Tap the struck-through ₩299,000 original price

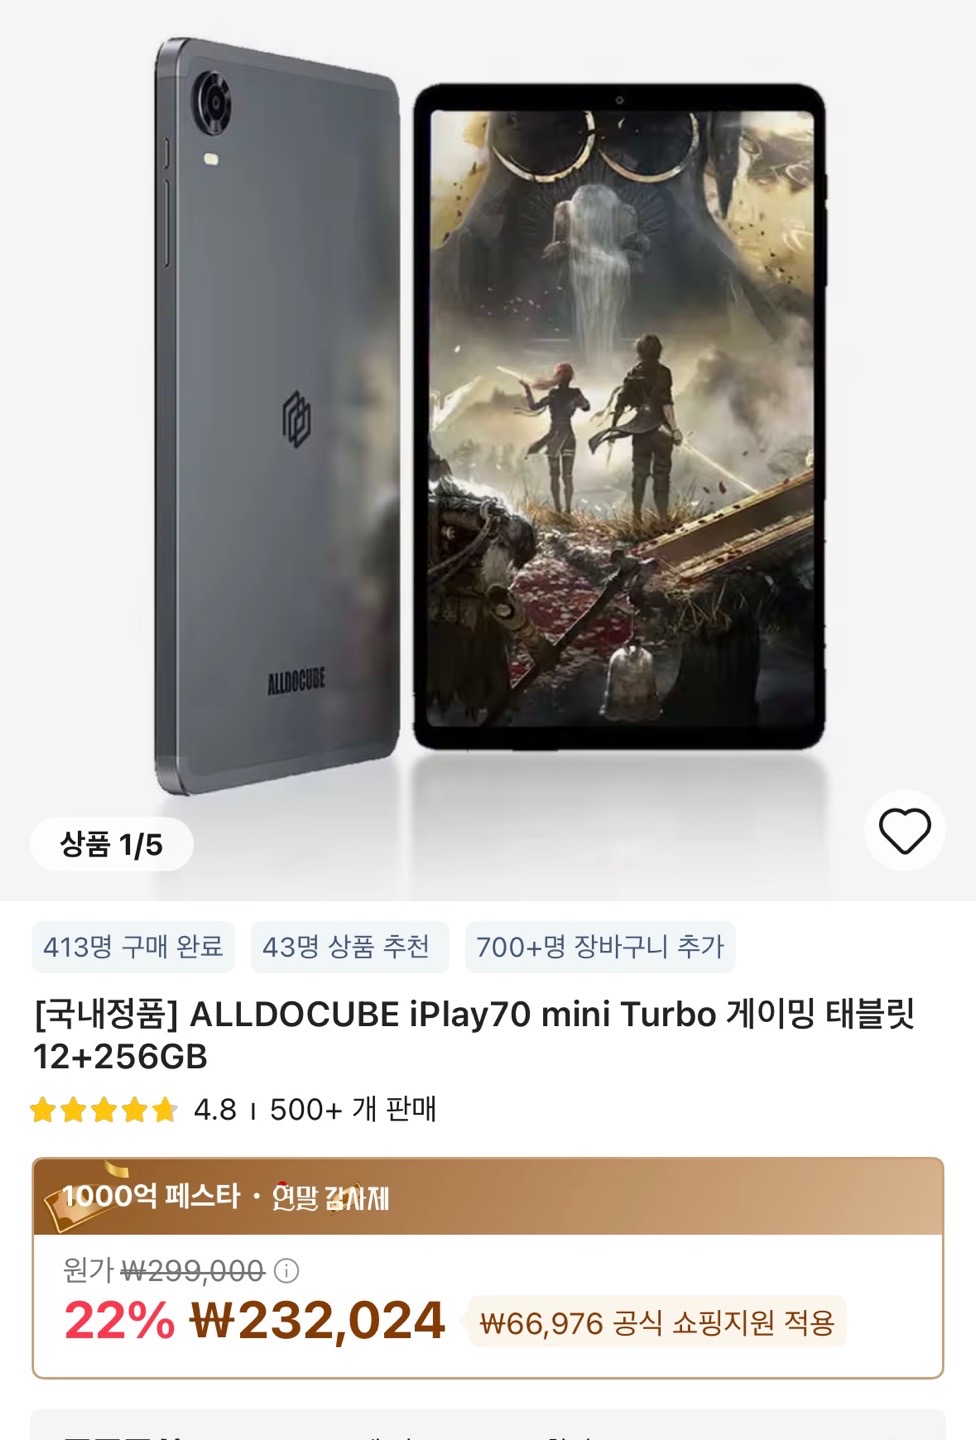(x=192, y=1271)
